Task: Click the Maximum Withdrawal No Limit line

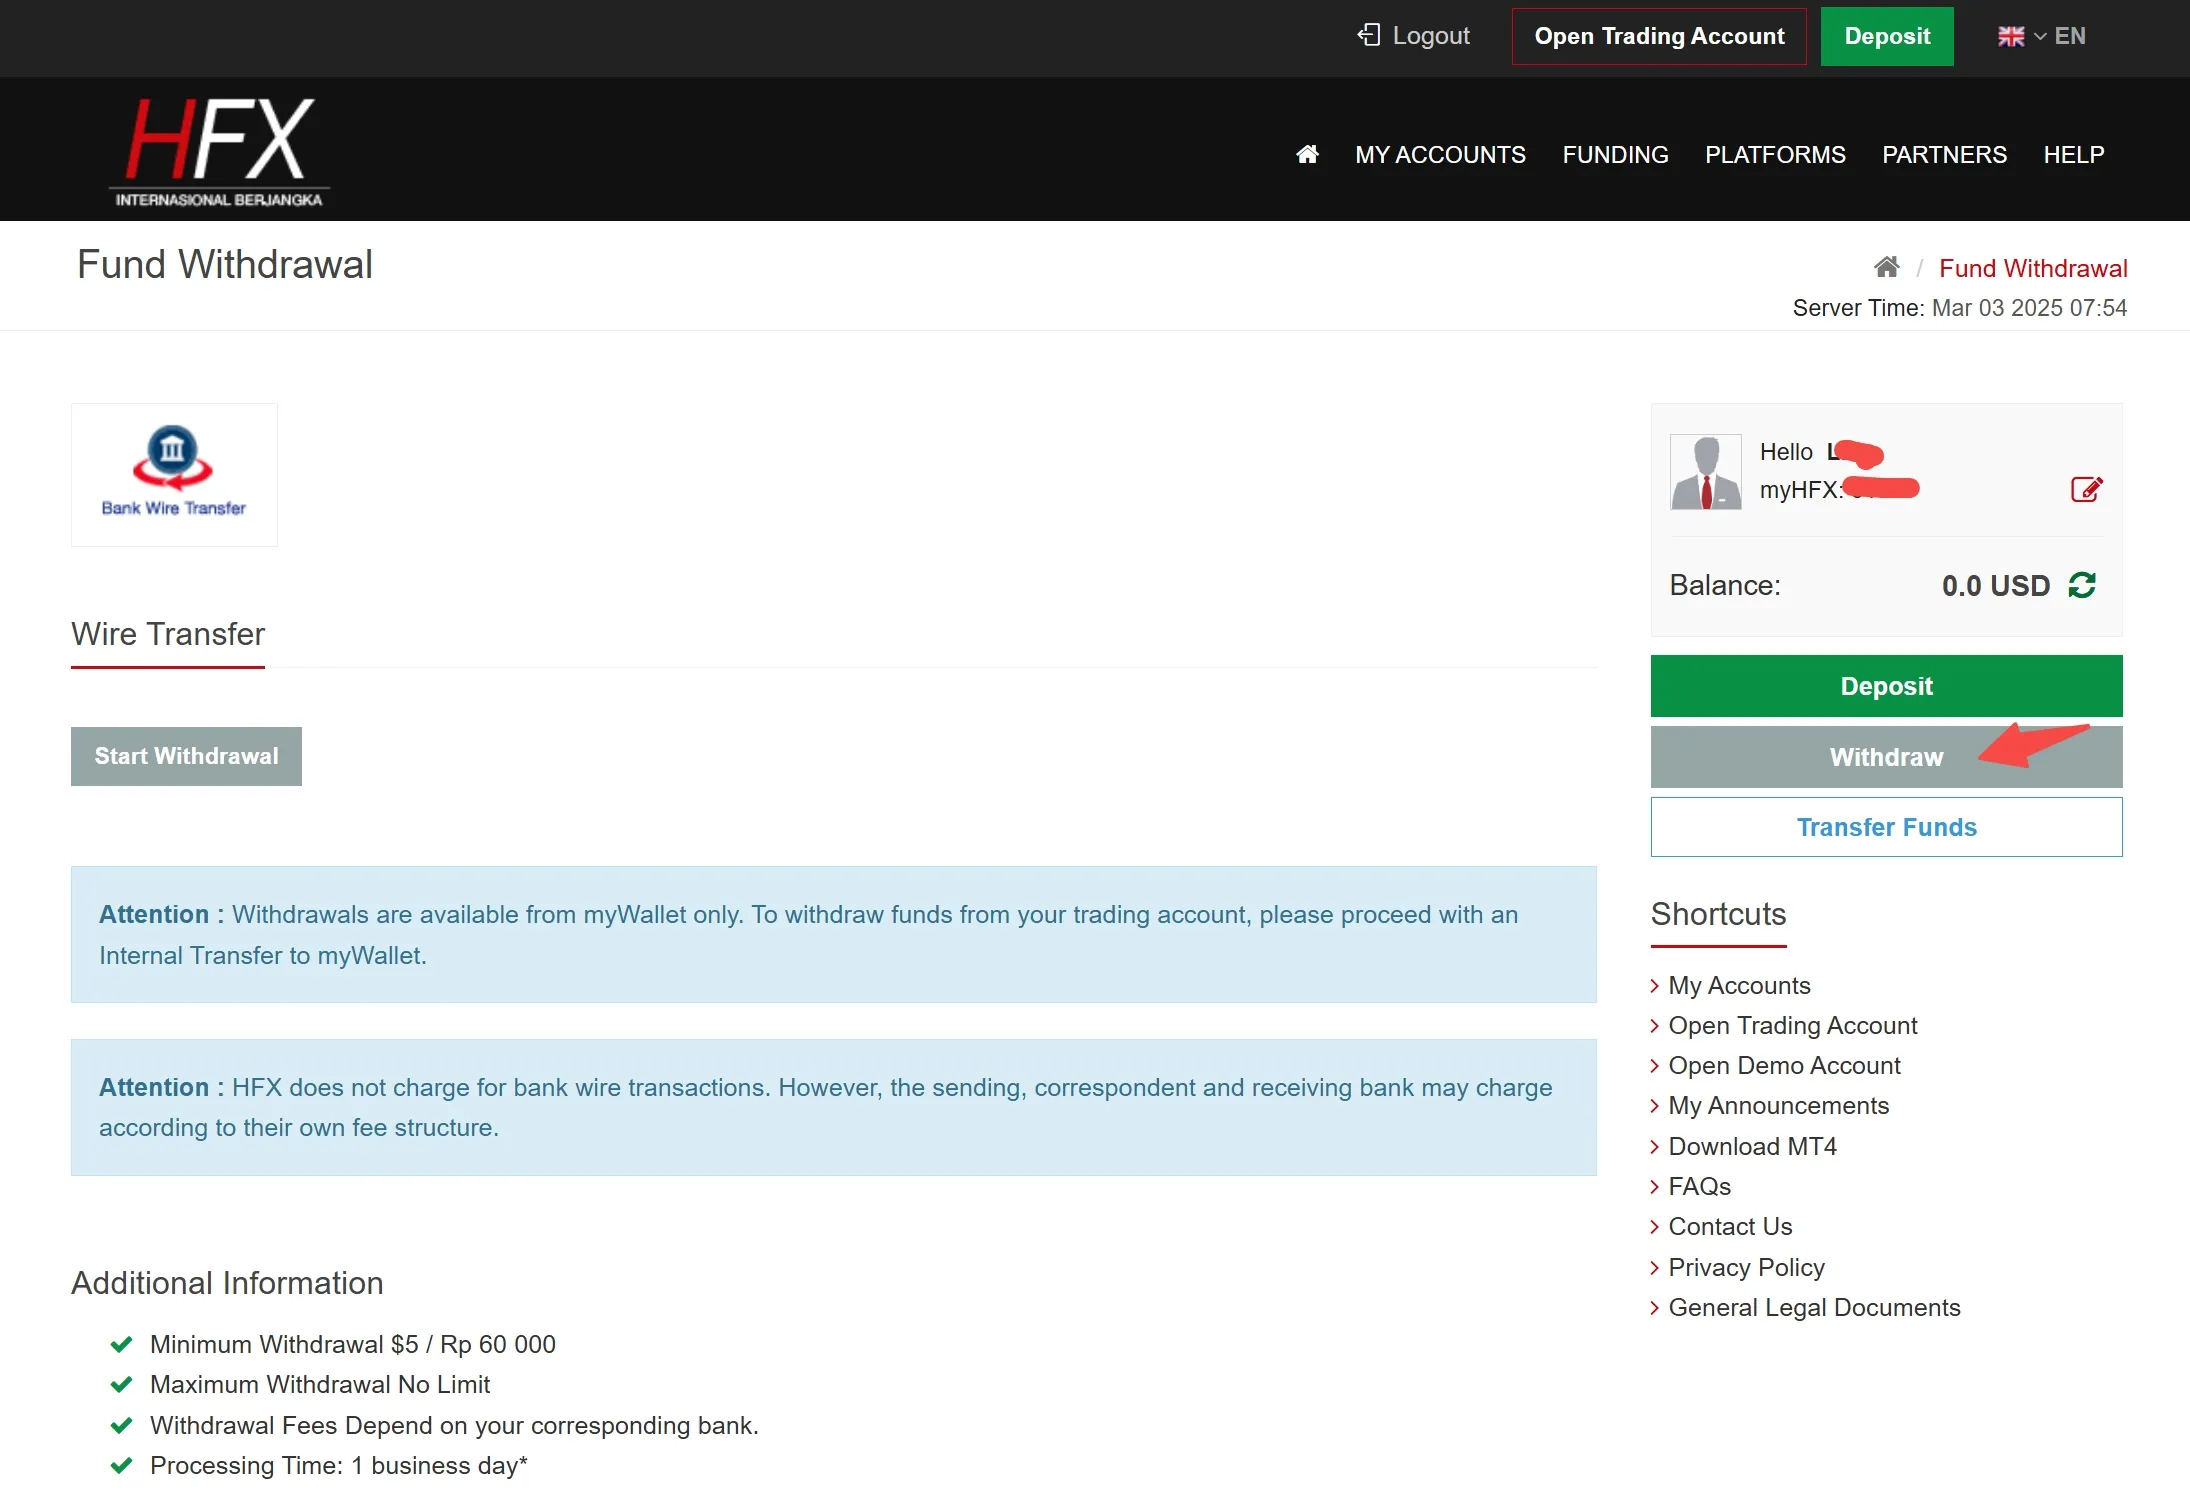Action: click(320, 1385)
